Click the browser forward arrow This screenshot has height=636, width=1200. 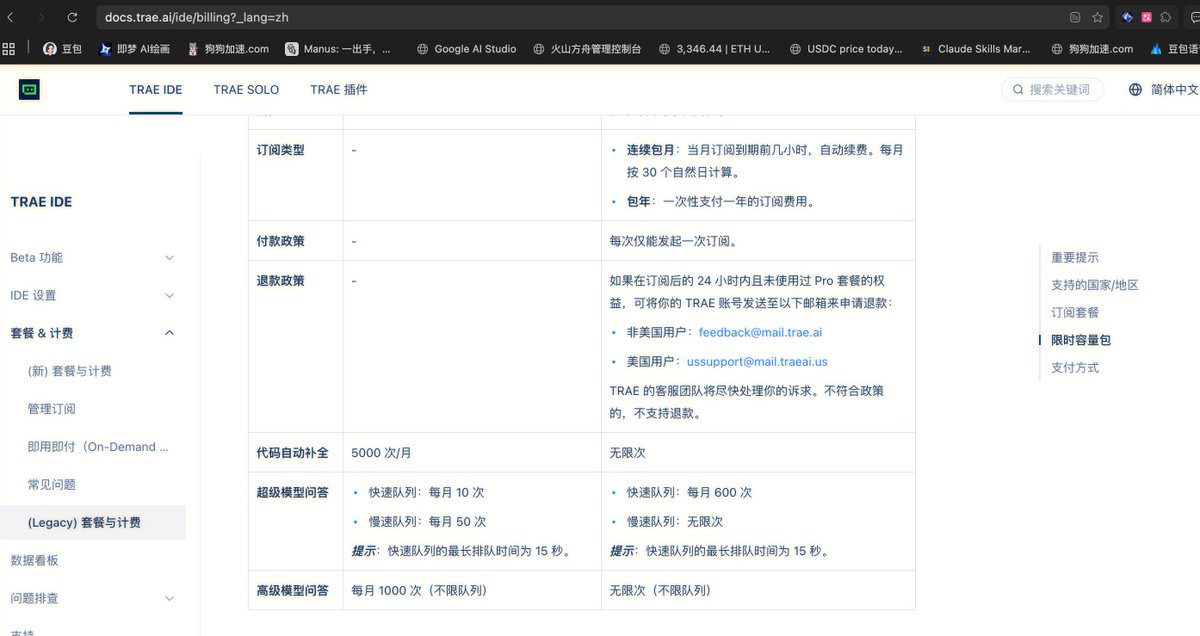click(x=41, y=17)
